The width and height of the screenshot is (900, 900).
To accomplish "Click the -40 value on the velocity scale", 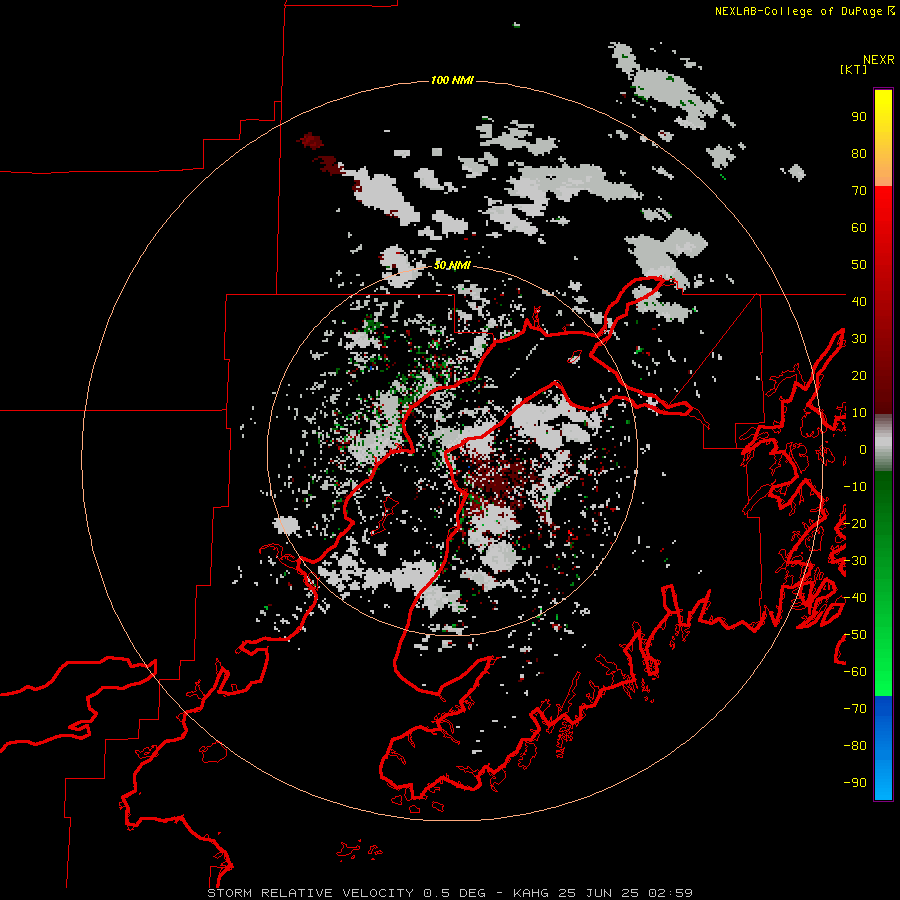I will coord(855,598).
